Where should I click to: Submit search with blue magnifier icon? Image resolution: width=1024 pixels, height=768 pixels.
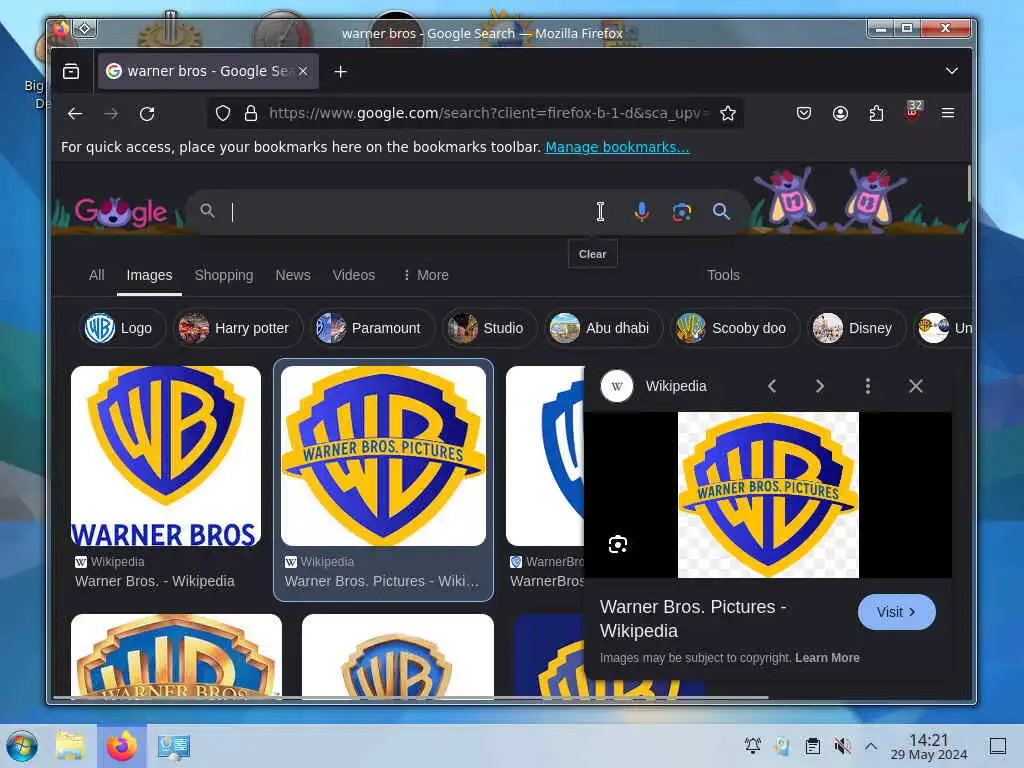(x=721, y=212)
